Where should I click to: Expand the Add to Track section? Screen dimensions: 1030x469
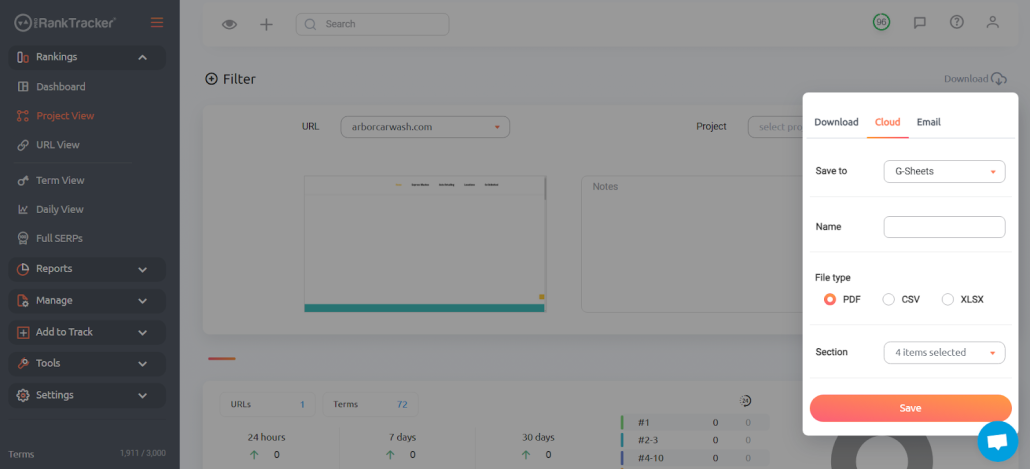tap(87, 332)
